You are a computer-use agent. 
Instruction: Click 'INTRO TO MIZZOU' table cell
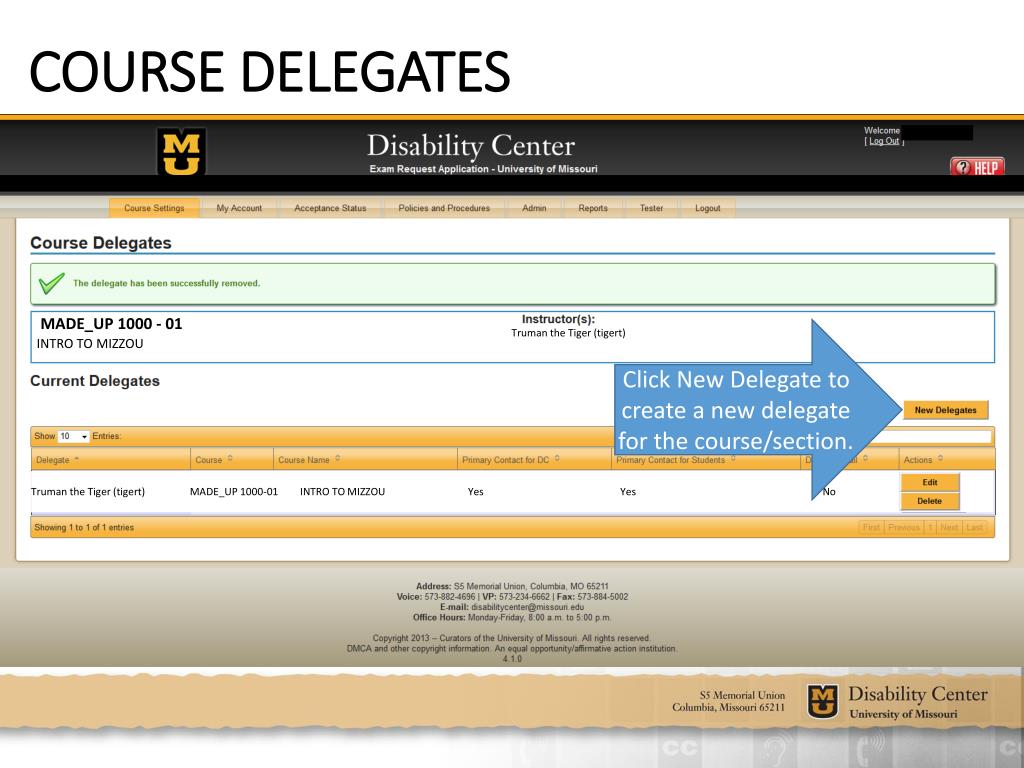tap(342, 492)
